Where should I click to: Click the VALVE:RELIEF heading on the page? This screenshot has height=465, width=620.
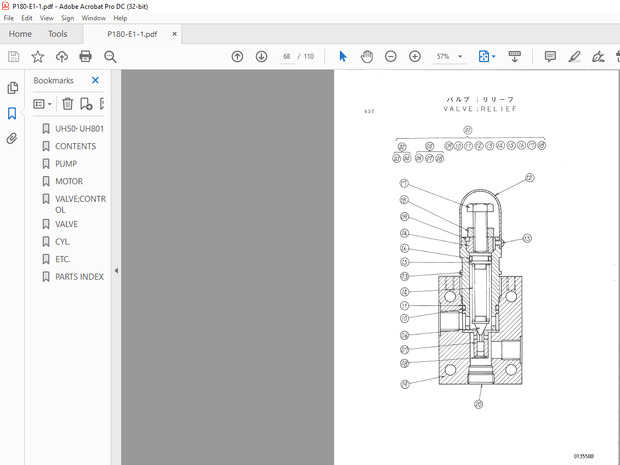(x=480, y=109)
